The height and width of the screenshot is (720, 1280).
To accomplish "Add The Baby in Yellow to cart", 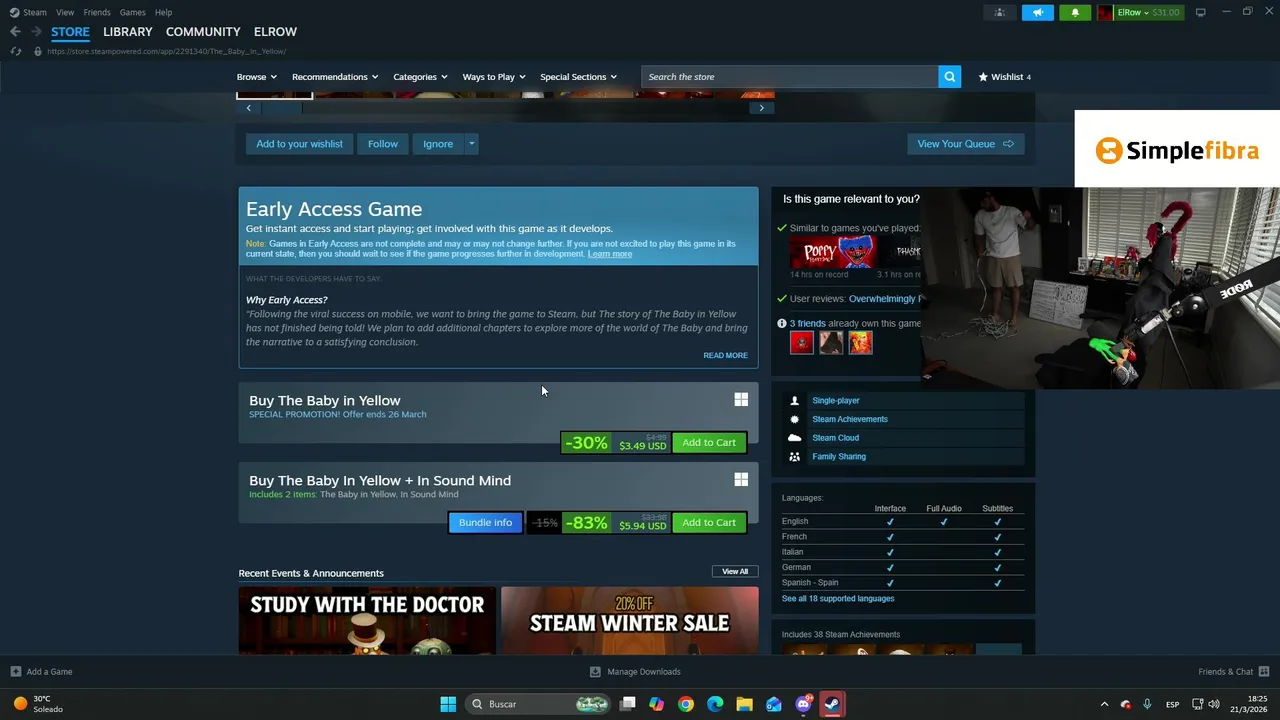I will click(709, 443).
